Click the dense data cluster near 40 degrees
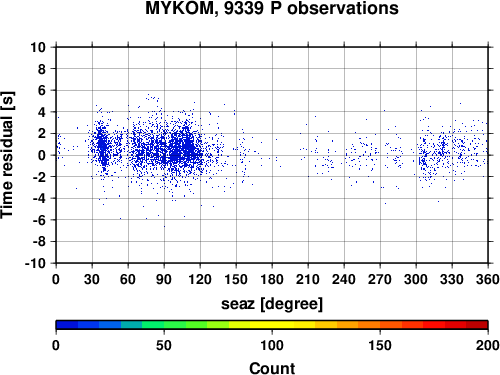 (103, 147)
